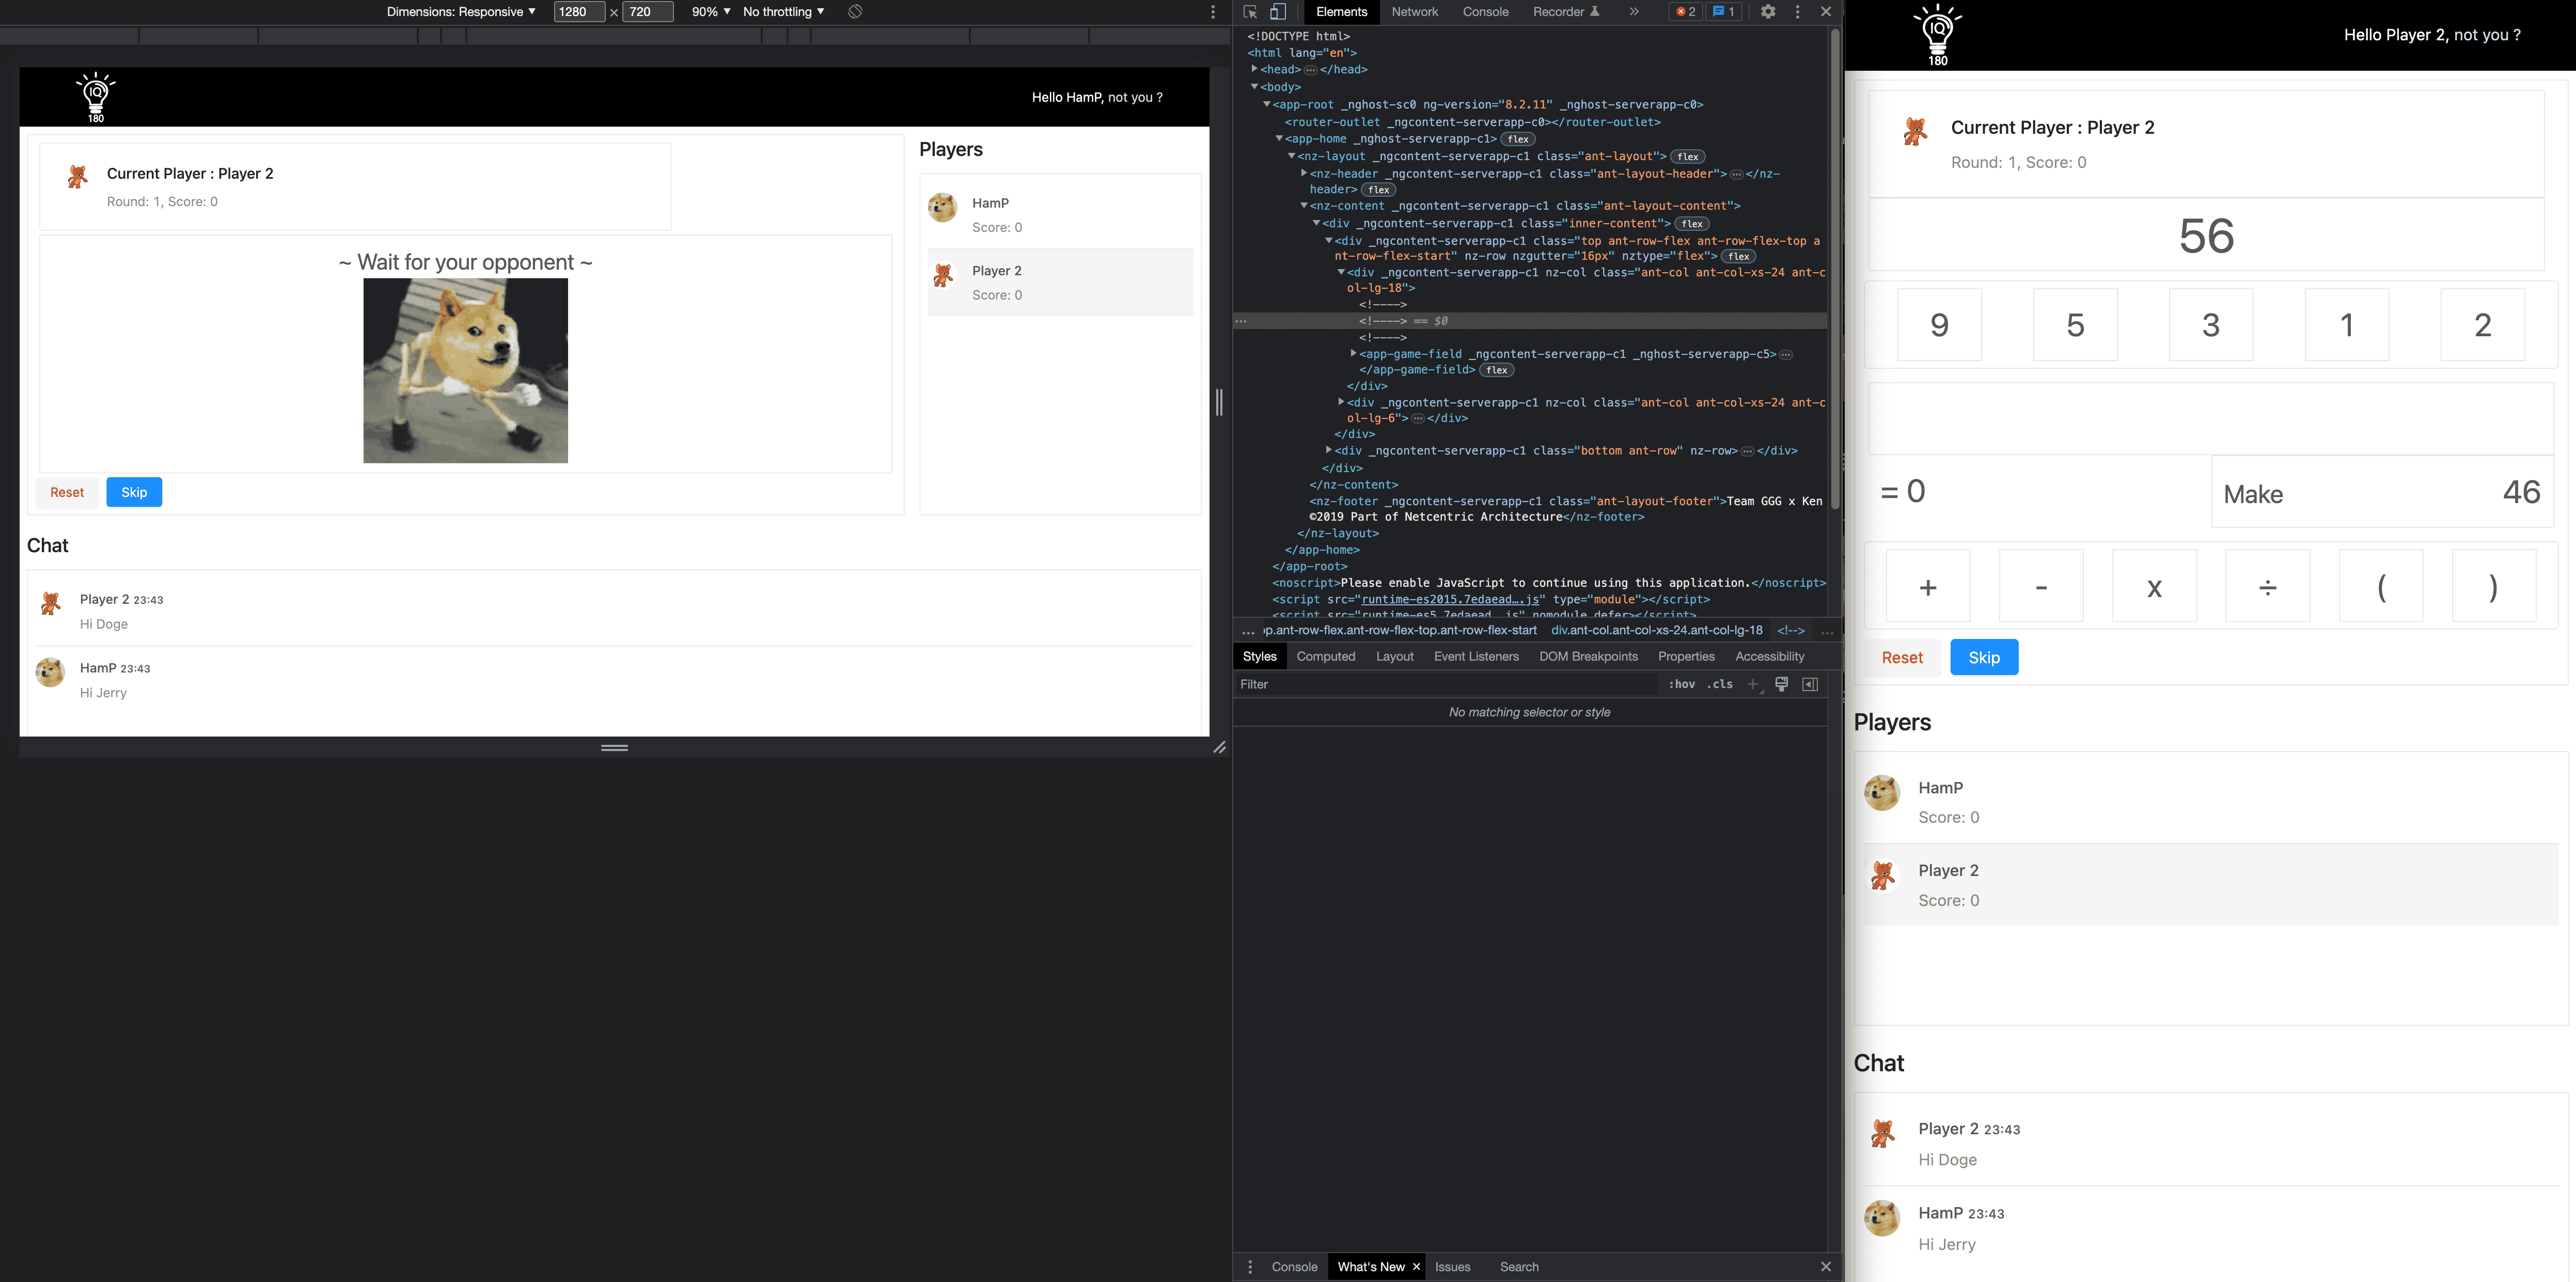Open device toolbar more options menu

pos(1213,12)
